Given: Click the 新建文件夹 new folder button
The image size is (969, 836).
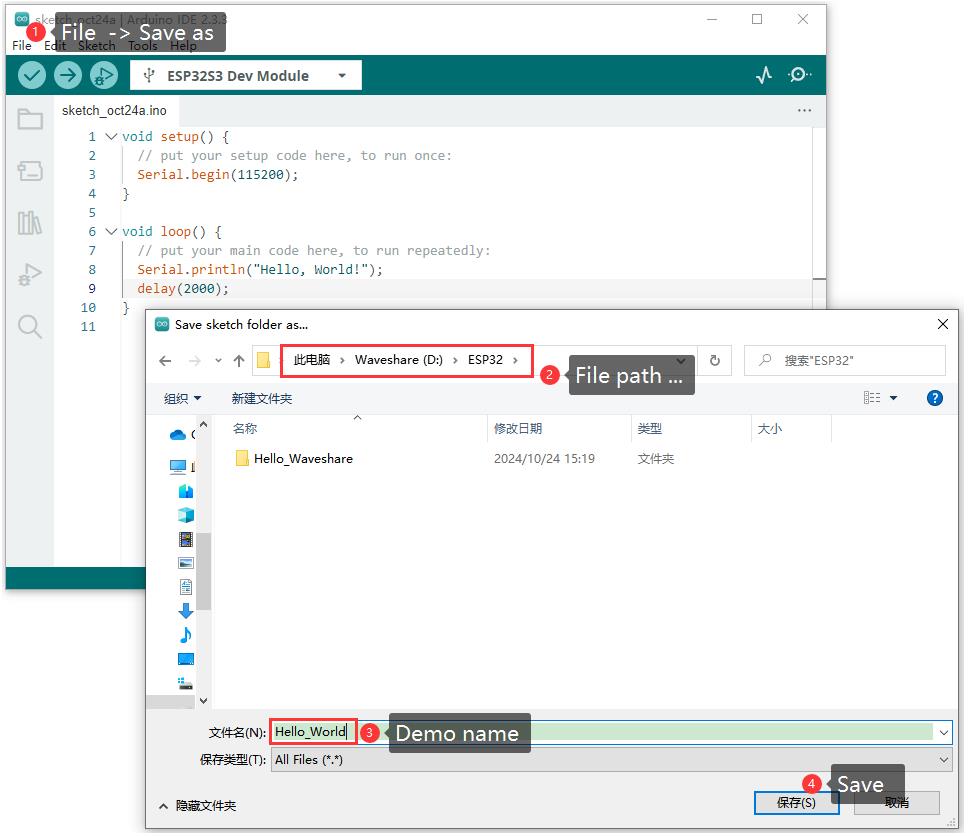Looking at the screenshot, I should tap(262, 399).
